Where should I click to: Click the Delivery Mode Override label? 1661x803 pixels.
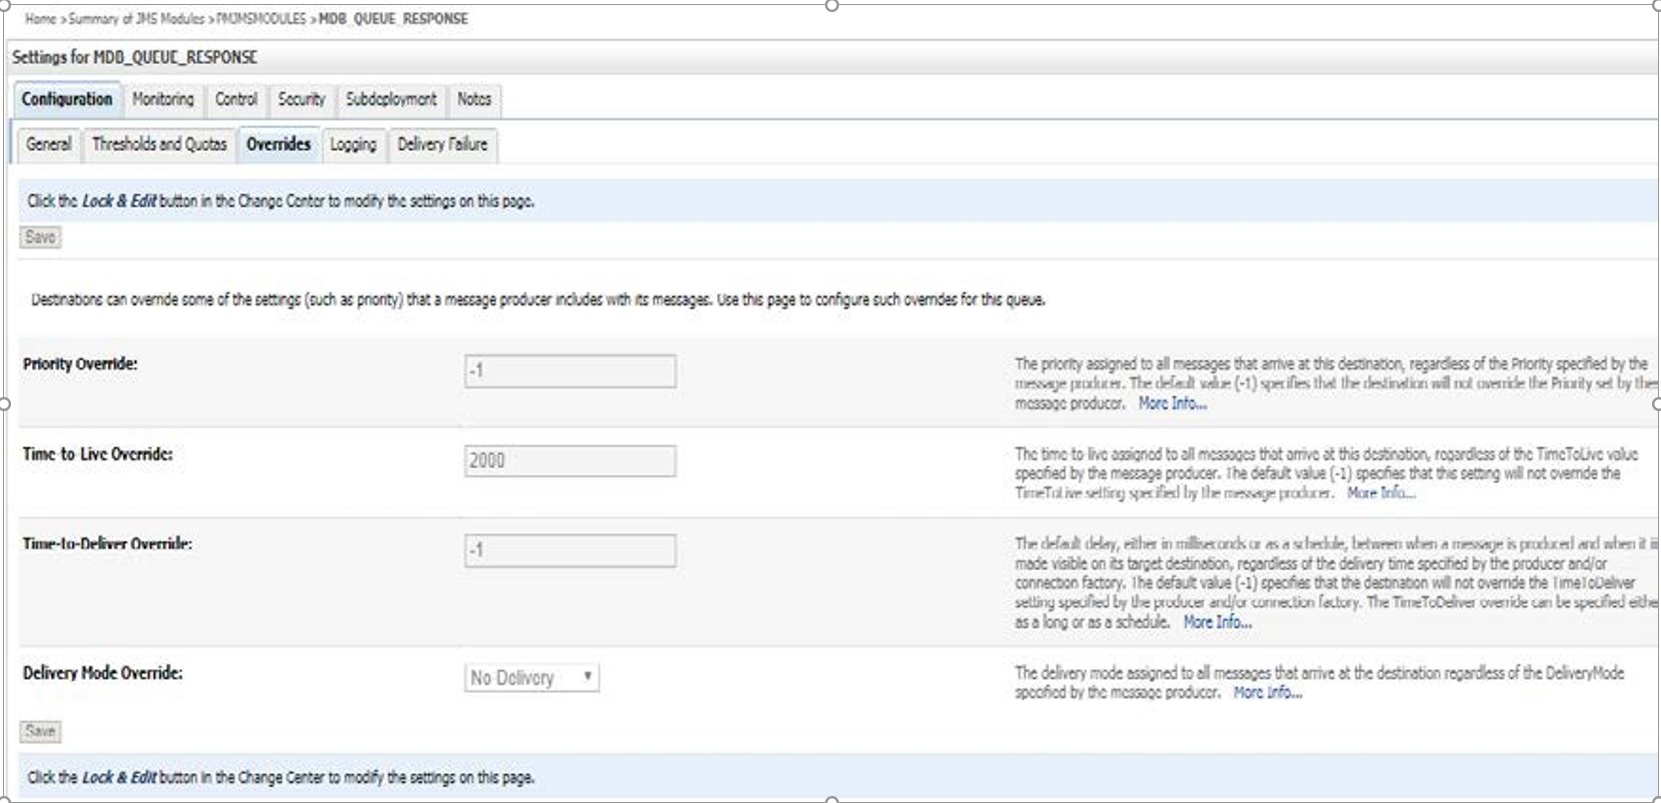point(102,673)
